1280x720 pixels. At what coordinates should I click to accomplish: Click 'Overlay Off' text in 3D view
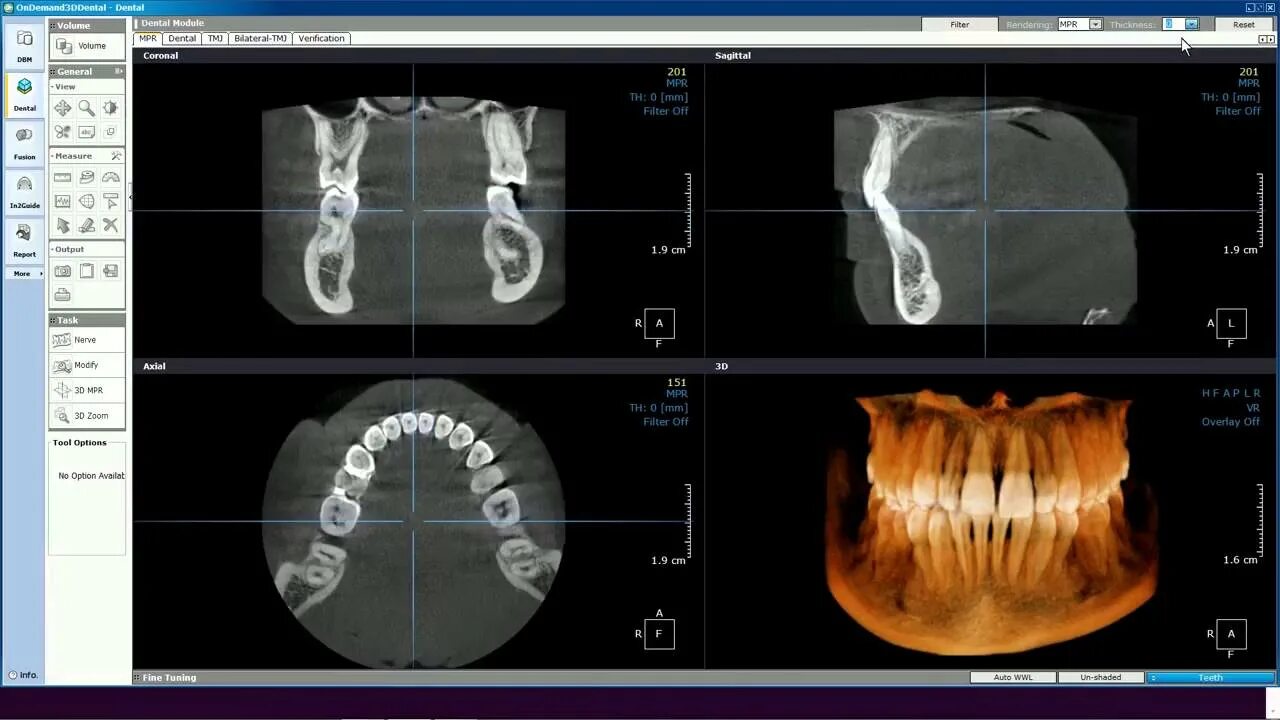coord(1231,422)
